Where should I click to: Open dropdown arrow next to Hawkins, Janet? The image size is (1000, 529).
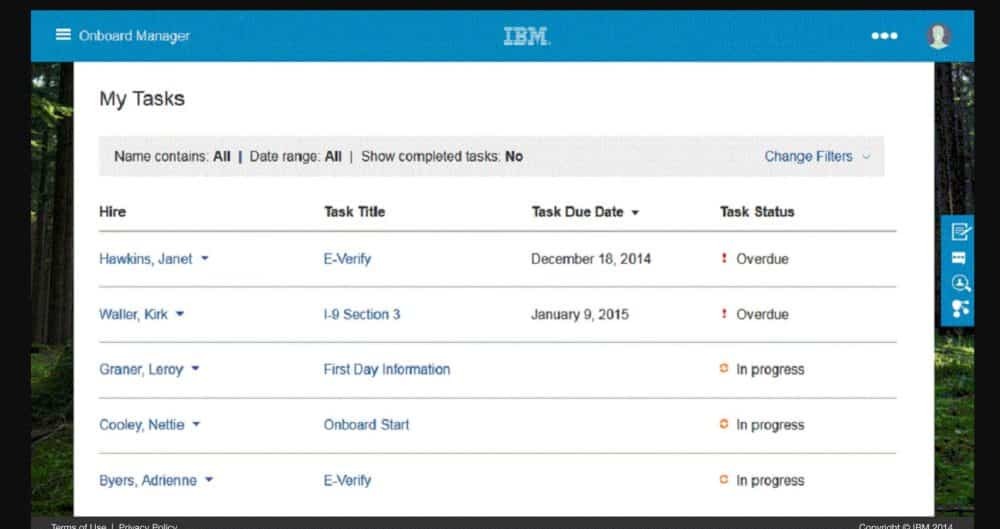[205, 258]
